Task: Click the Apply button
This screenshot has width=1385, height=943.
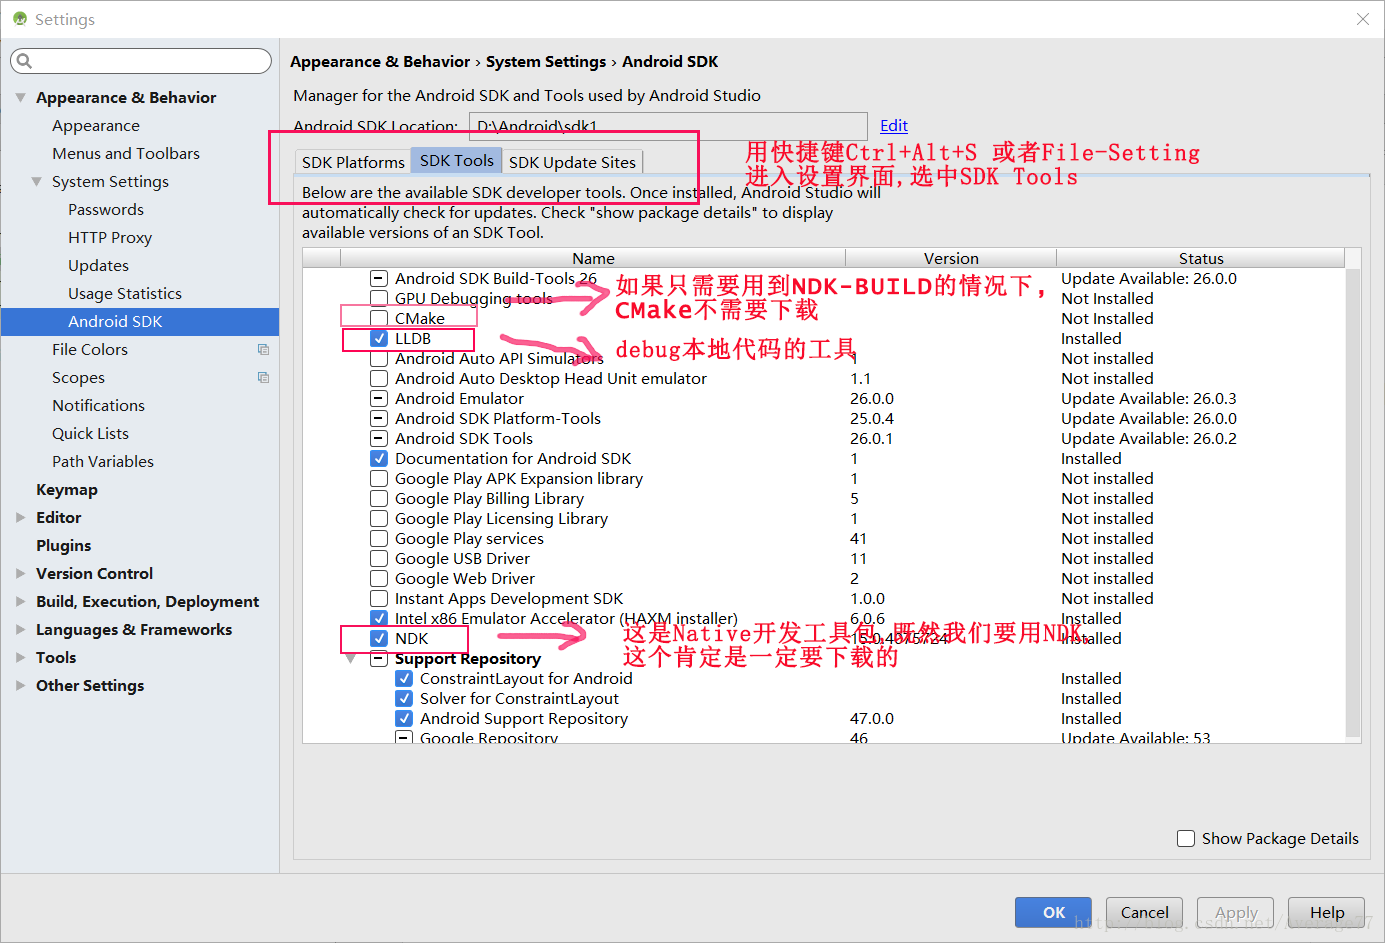Action: (1235, 912)
